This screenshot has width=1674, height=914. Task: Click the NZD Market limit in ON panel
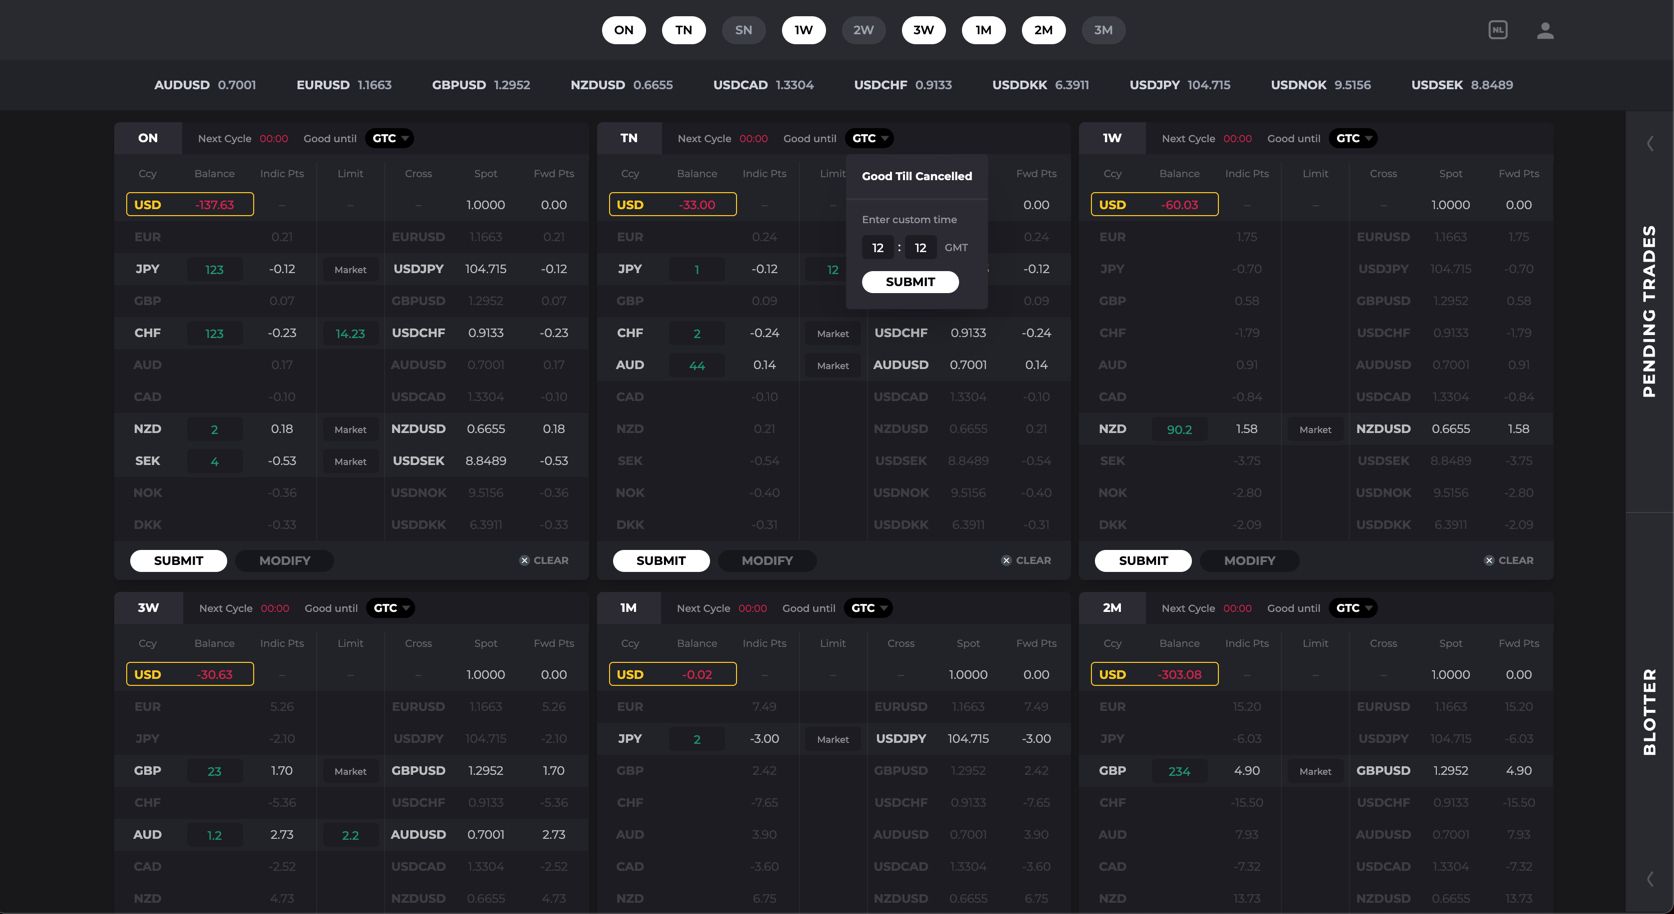350,430
